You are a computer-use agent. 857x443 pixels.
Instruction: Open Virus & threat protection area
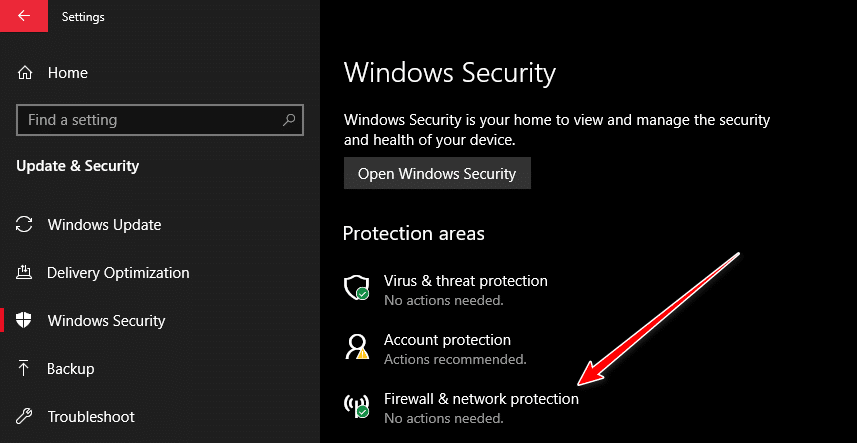point(465,281)
